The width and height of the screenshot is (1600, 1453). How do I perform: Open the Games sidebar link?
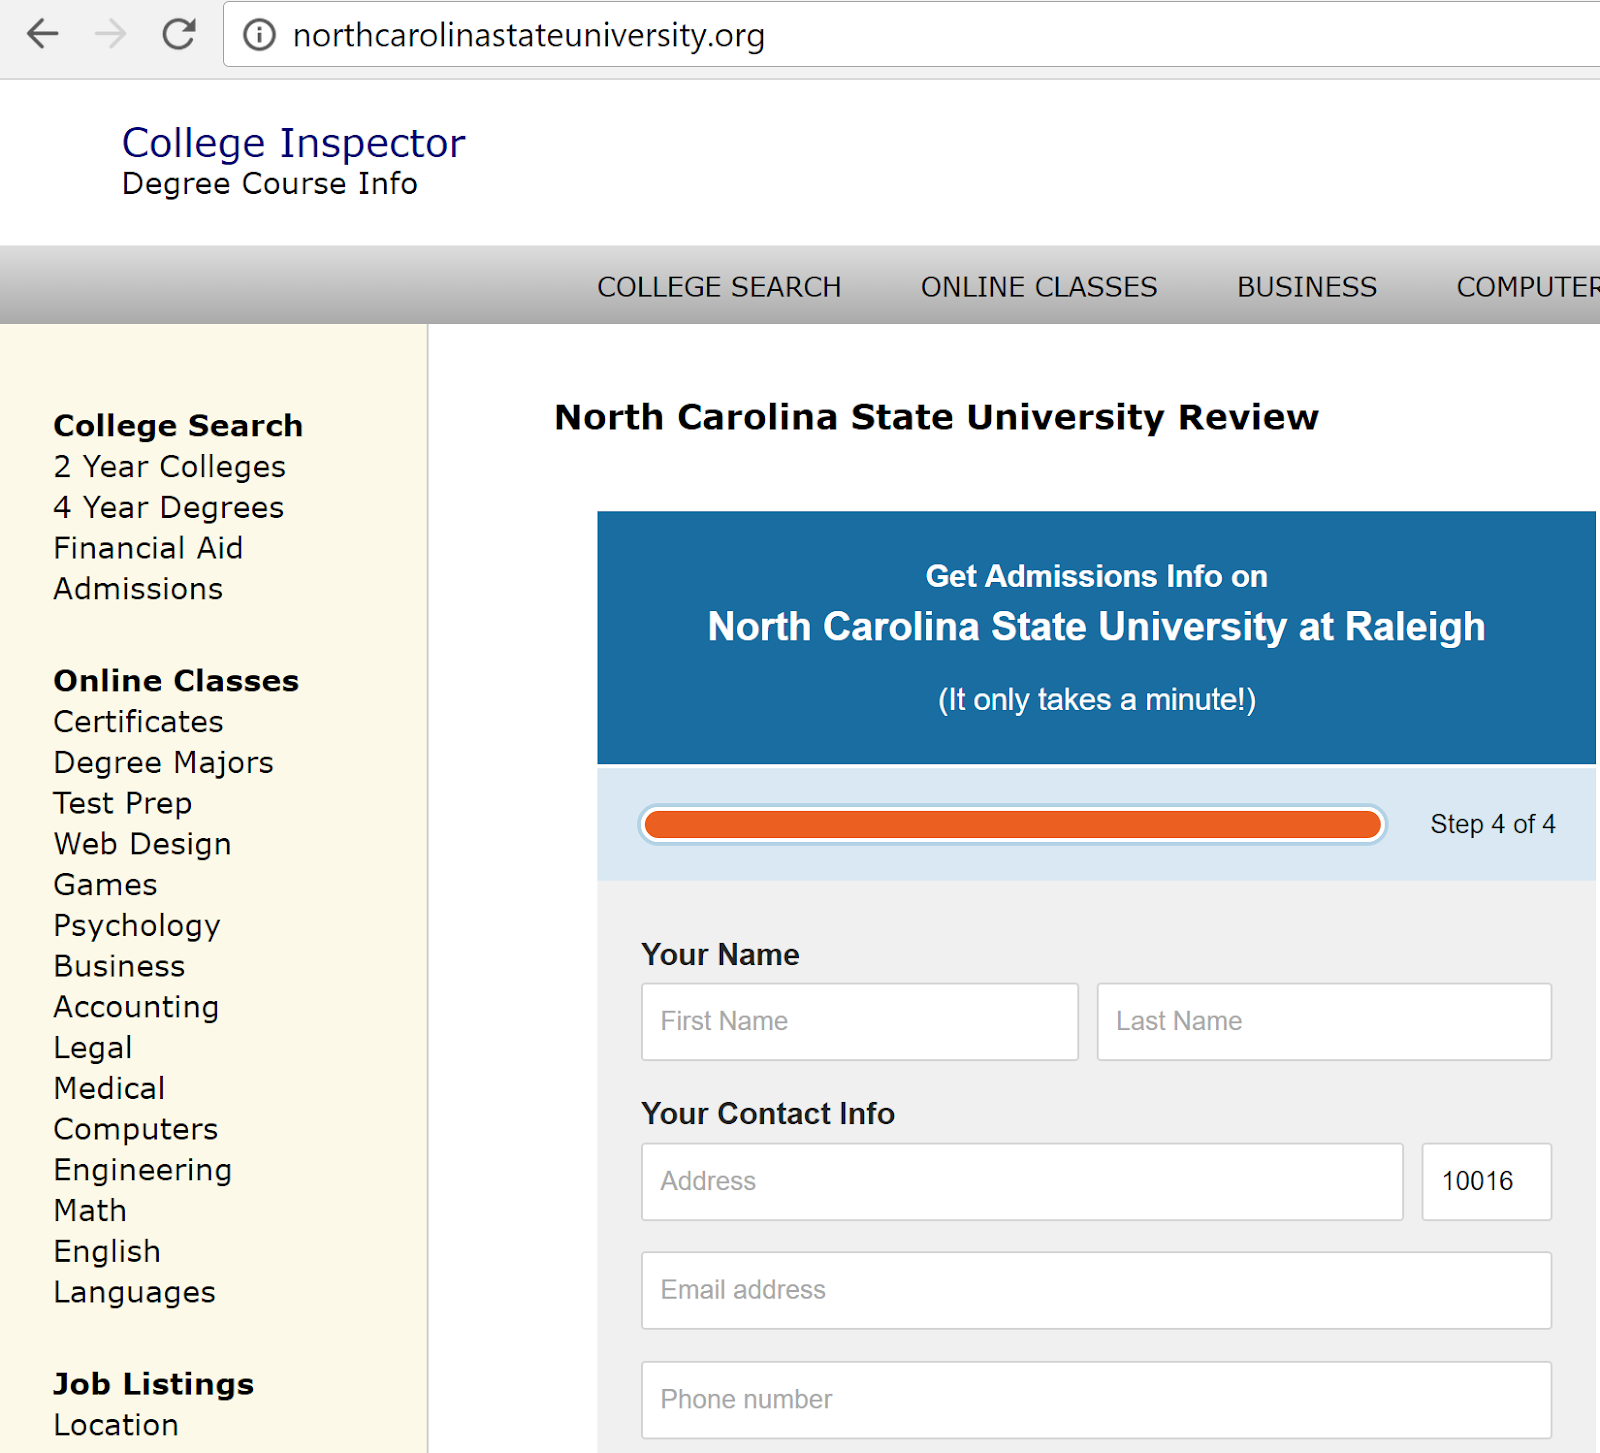pyautogui.click(x=105, y=885)
